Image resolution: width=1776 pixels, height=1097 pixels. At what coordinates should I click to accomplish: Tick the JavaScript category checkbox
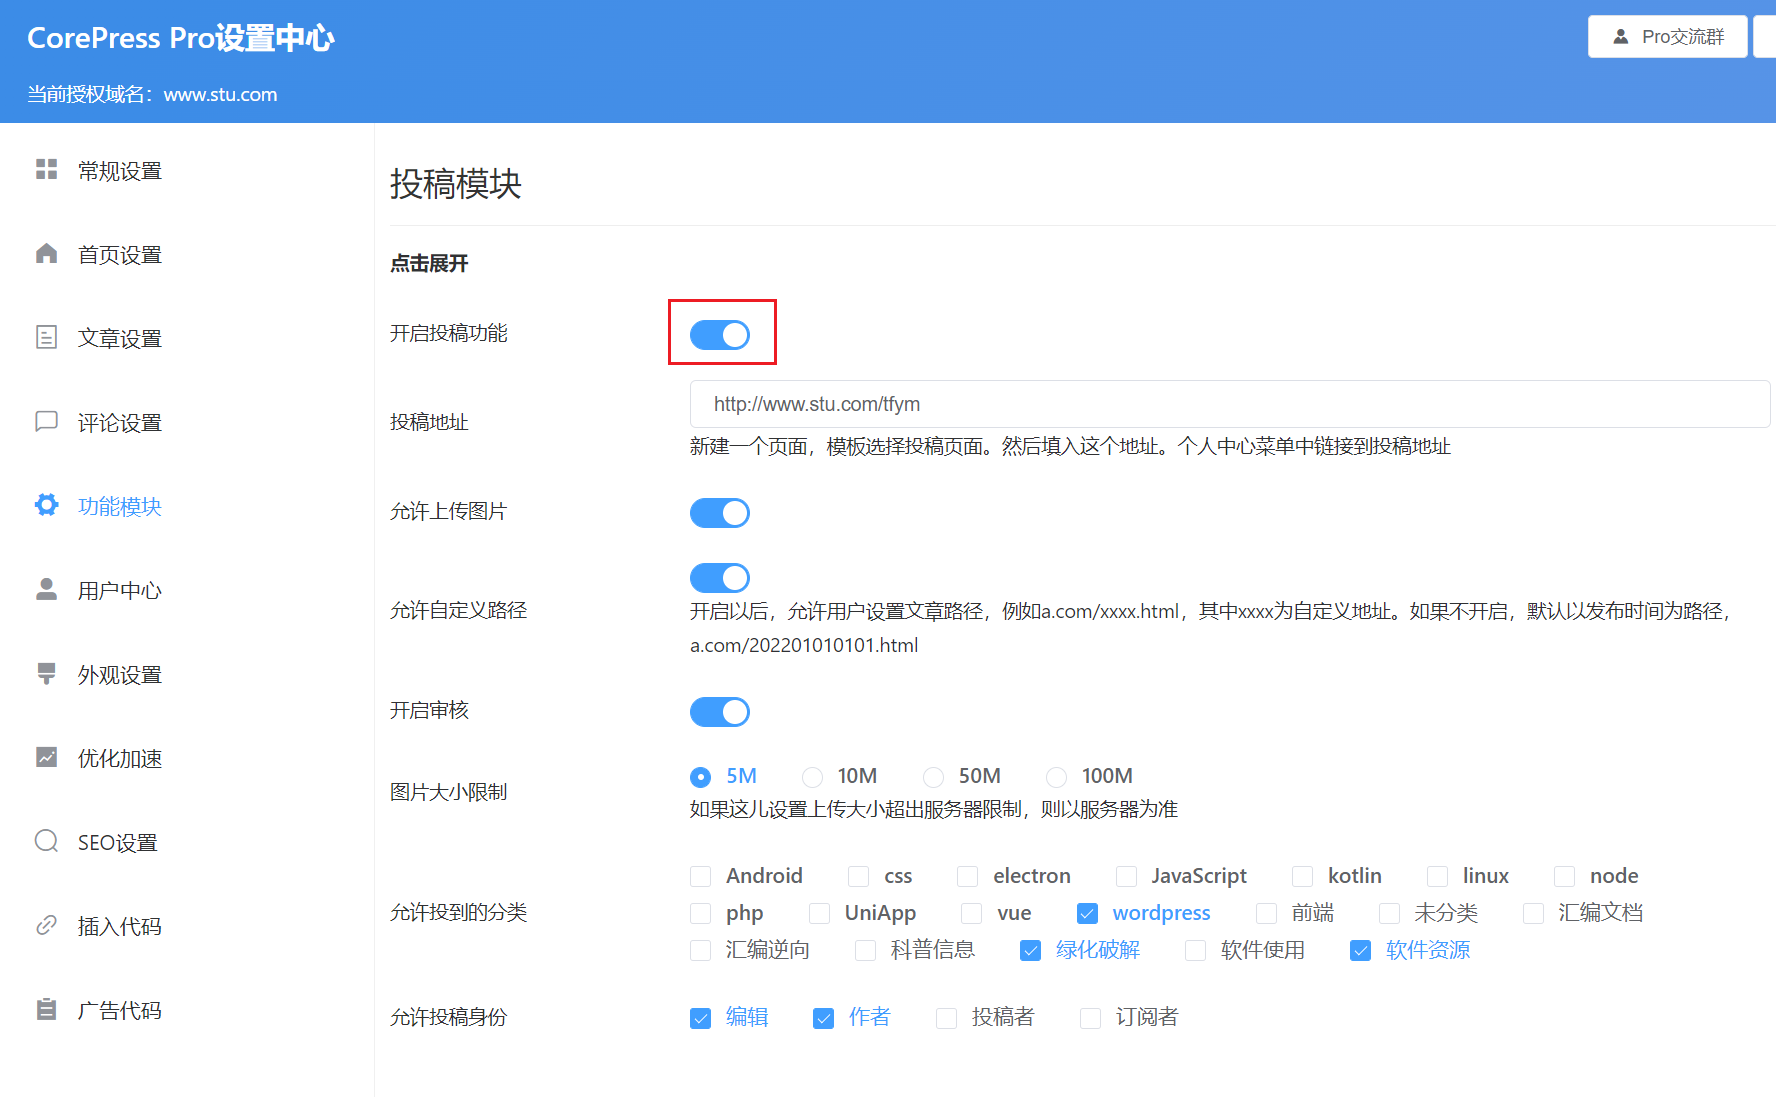(1126, 877)
